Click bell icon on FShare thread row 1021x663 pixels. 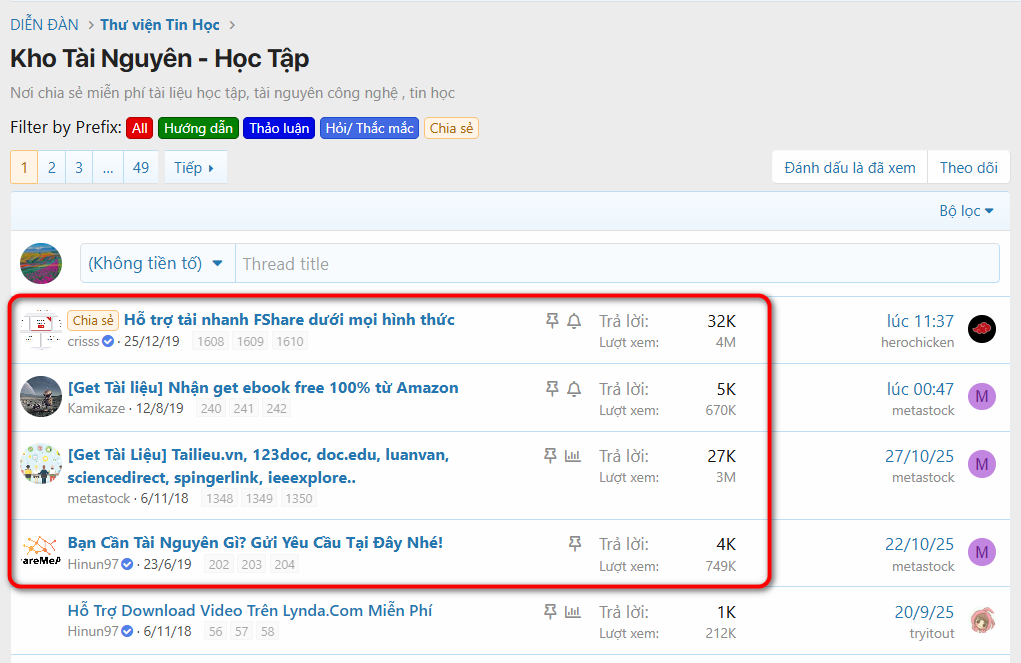coord(574,321)
